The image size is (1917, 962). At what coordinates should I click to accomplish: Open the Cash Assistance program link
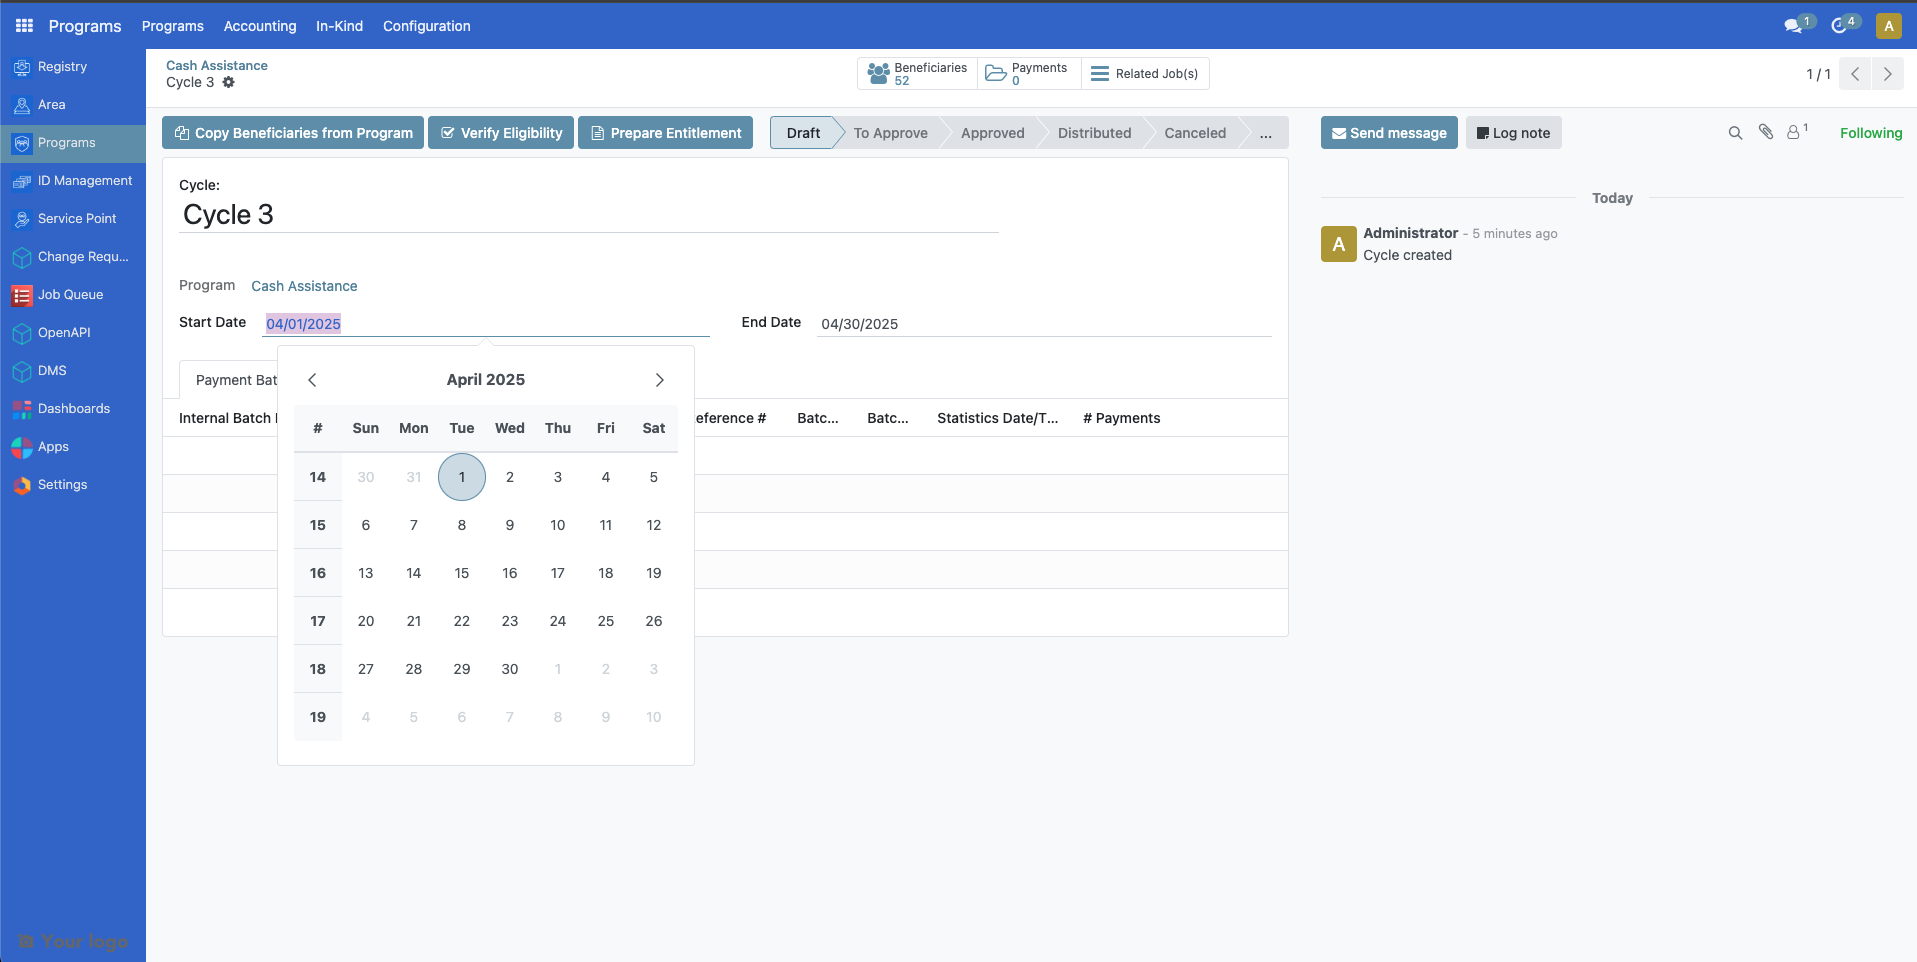point(304,286)
